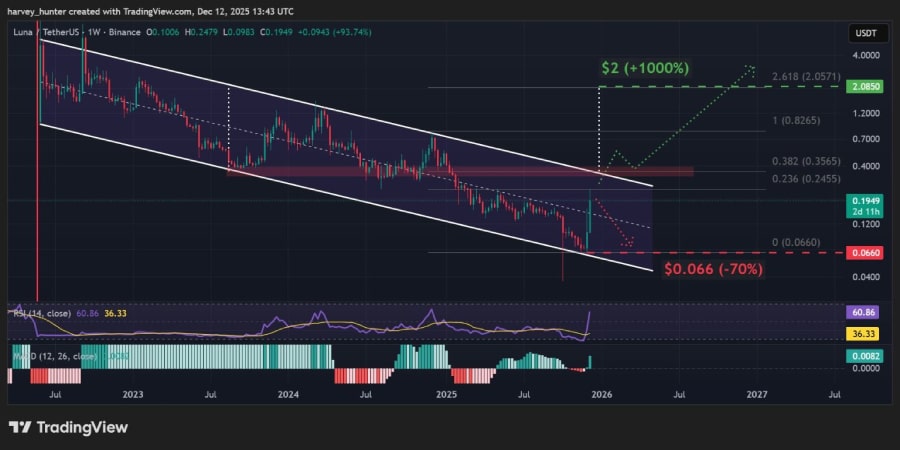Image resolution: width=900 pixels, height=450 pixels.
Task: Click the 2024 label on time axis
Action: 288,395
